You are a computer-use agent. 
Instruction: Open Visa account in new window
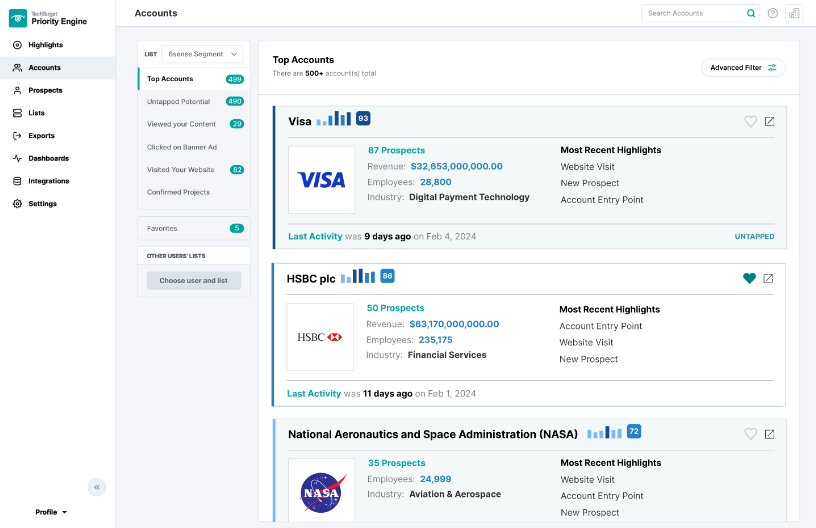(769, 121)
